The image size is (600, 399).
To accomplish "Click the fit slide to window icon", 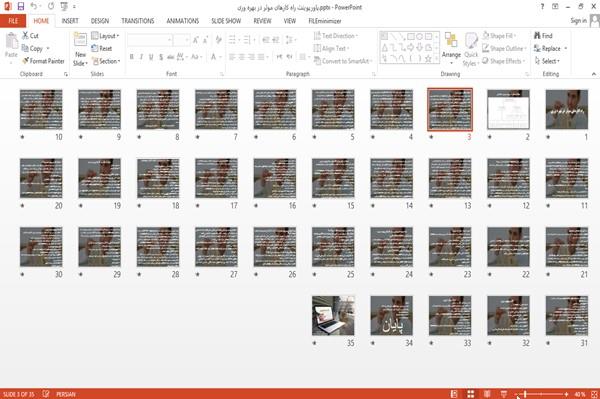I will pos(594,394).
